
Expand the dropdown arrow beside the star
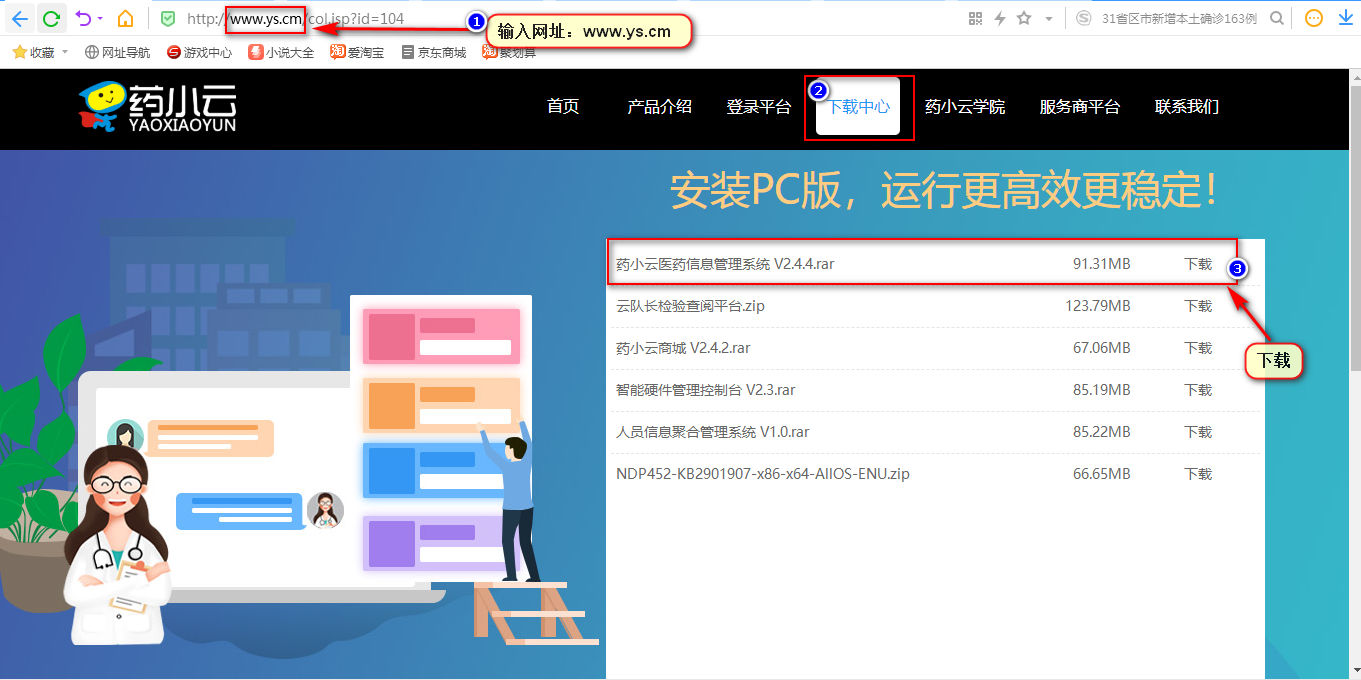[x=1048, y=18]
